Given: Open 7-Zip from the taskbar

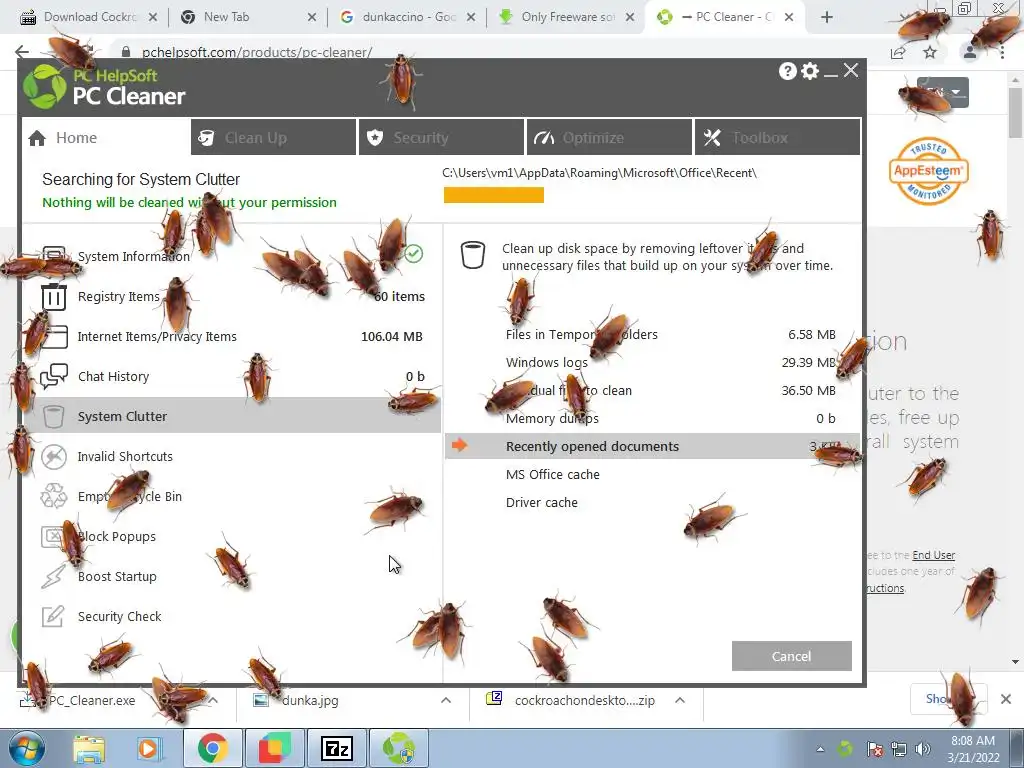Looking at the screenshot, I should [337, 748].
